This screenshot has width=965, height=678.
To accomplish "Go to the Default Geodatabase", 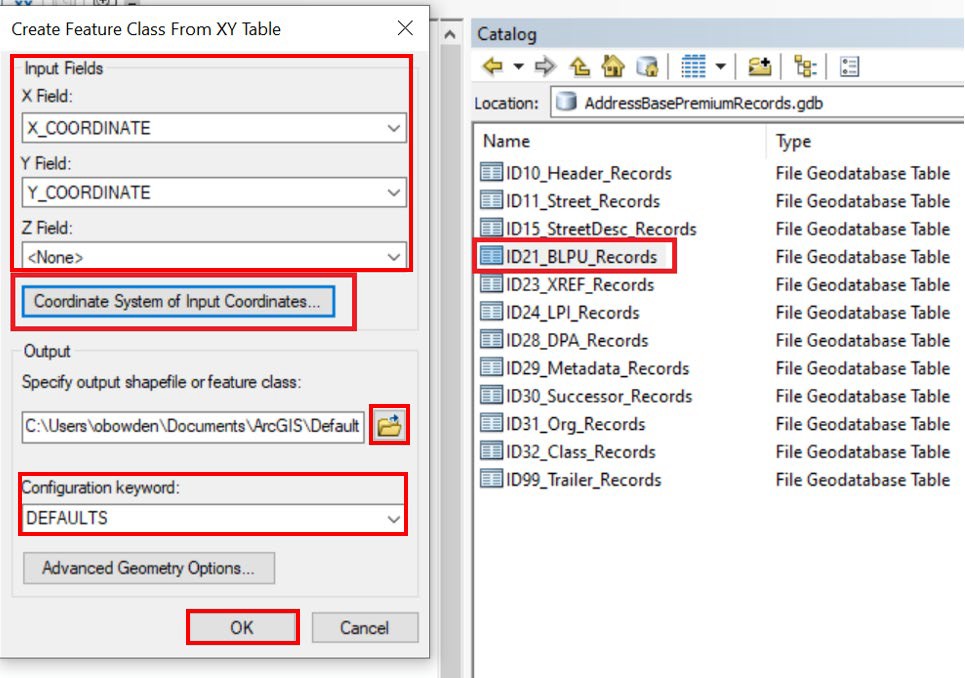I will tap(648, 66).
